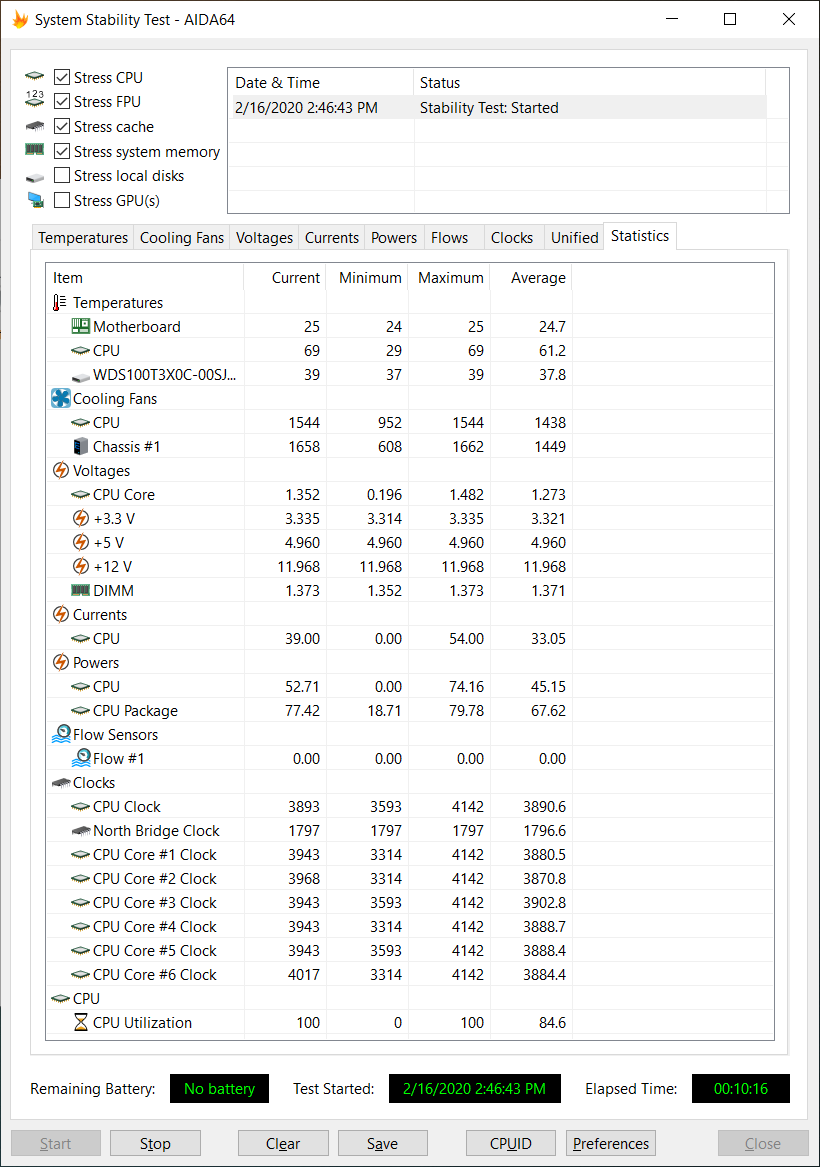The height and width of the screenshot is (1167, 820).
Task: Click the Maximum column header
Action: pos(449,278)
